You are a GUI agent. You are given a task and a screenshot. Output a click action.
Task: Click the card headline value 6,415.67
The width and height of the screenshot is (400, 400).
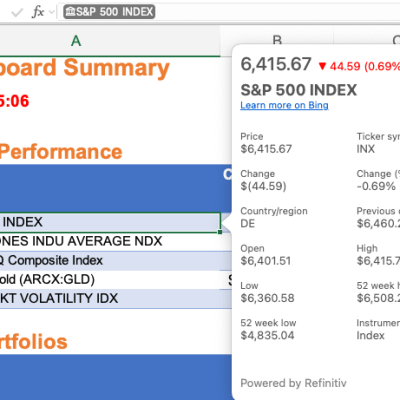pyautogui.click(x=276, y=64)
